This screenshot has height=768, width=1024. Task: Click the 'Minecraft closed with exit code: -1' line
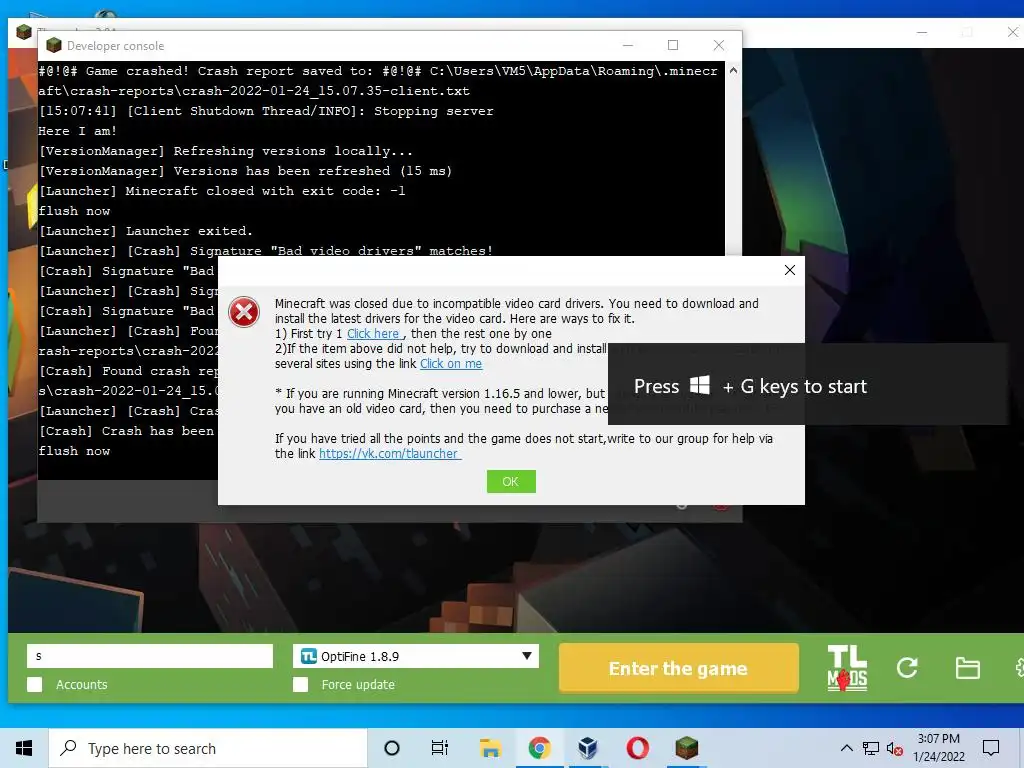coord(222,191)
